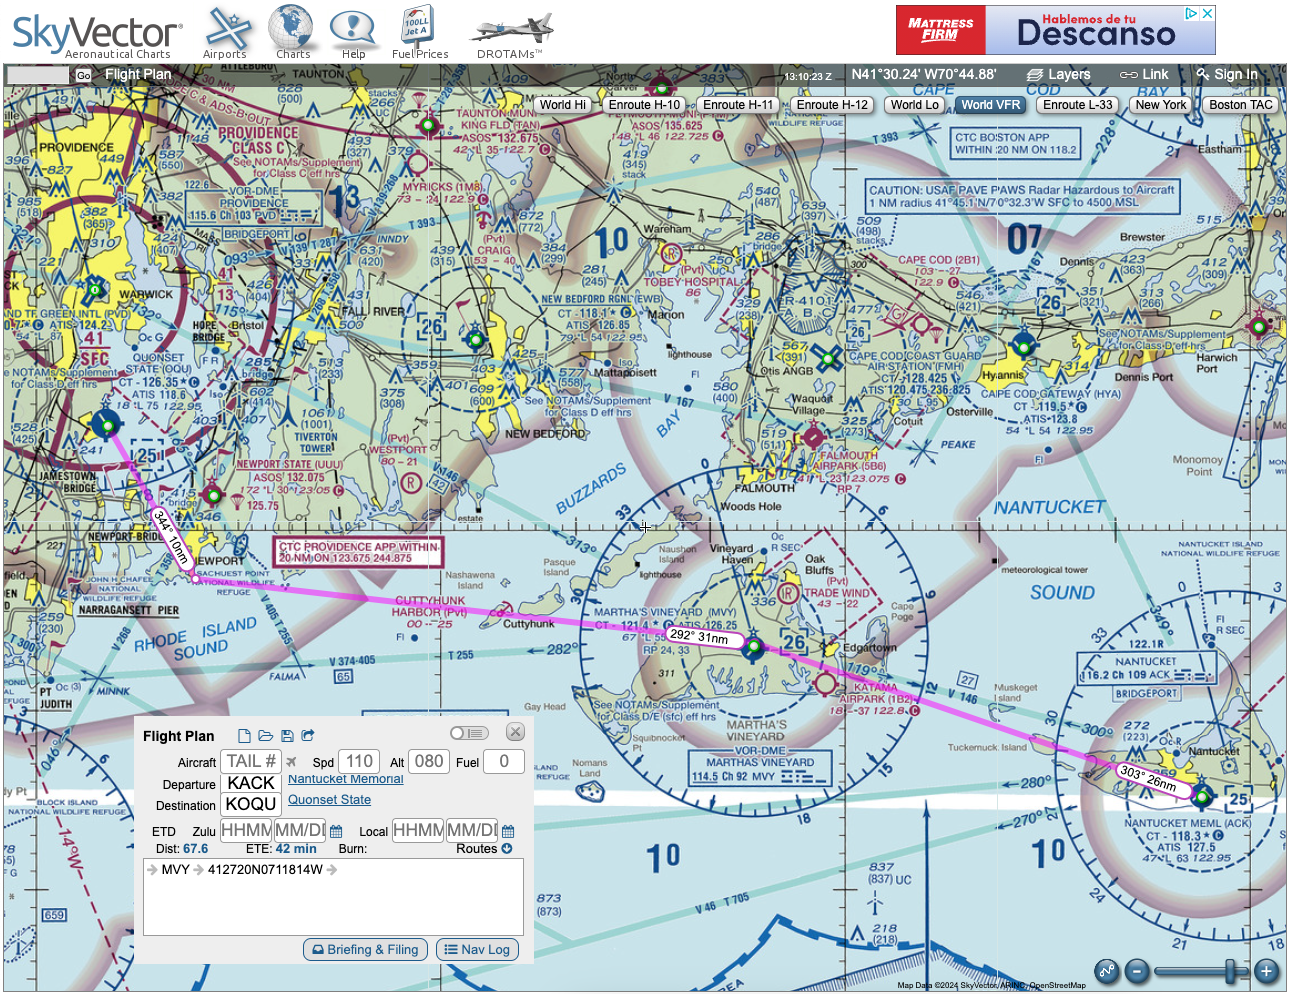Click the Zulu HHMM time field

[246, 830]
